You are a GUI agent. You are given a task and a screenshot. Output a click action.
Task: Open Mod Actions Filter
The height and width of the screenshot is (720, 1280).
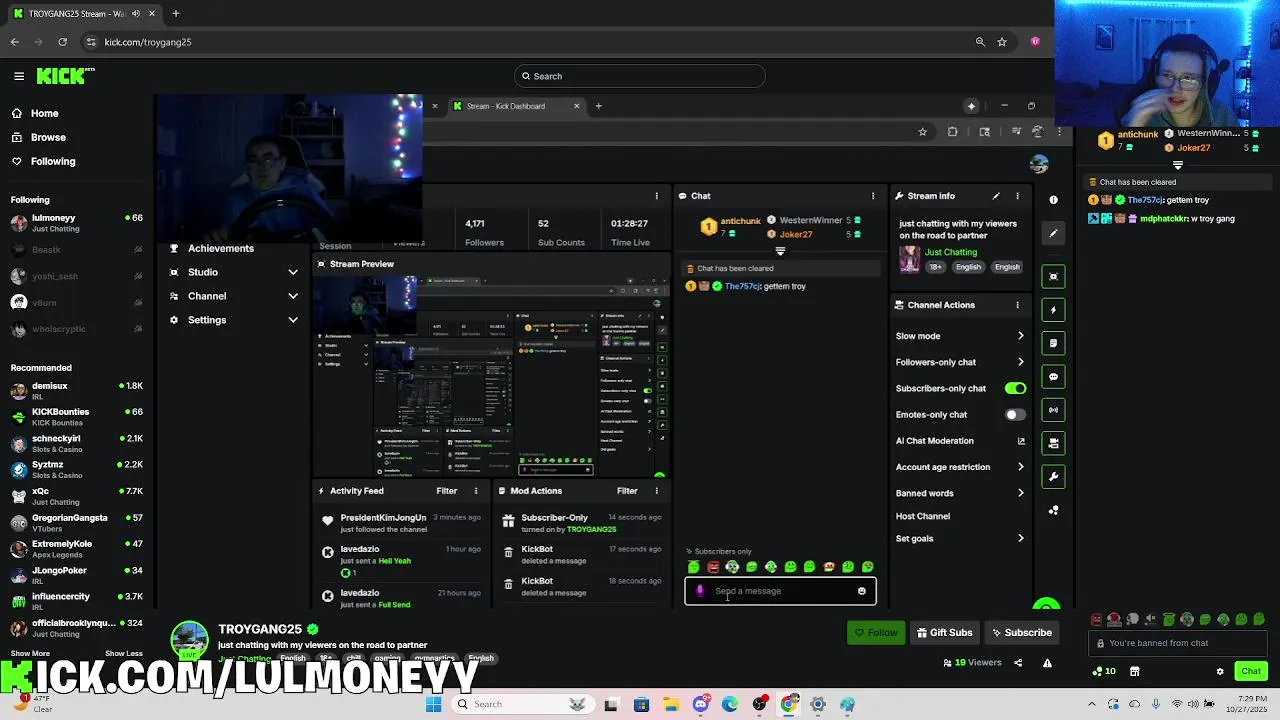(627, 491)
